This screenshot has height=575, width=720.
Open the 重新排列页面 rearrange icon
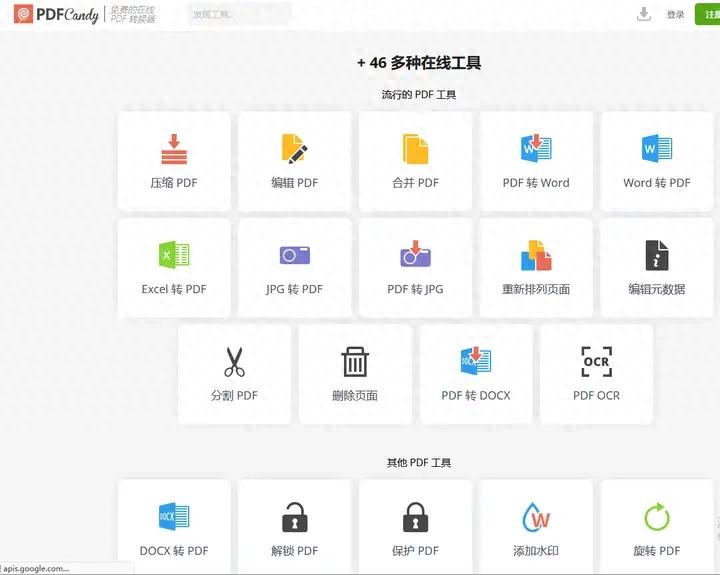(x=536, y=255)
